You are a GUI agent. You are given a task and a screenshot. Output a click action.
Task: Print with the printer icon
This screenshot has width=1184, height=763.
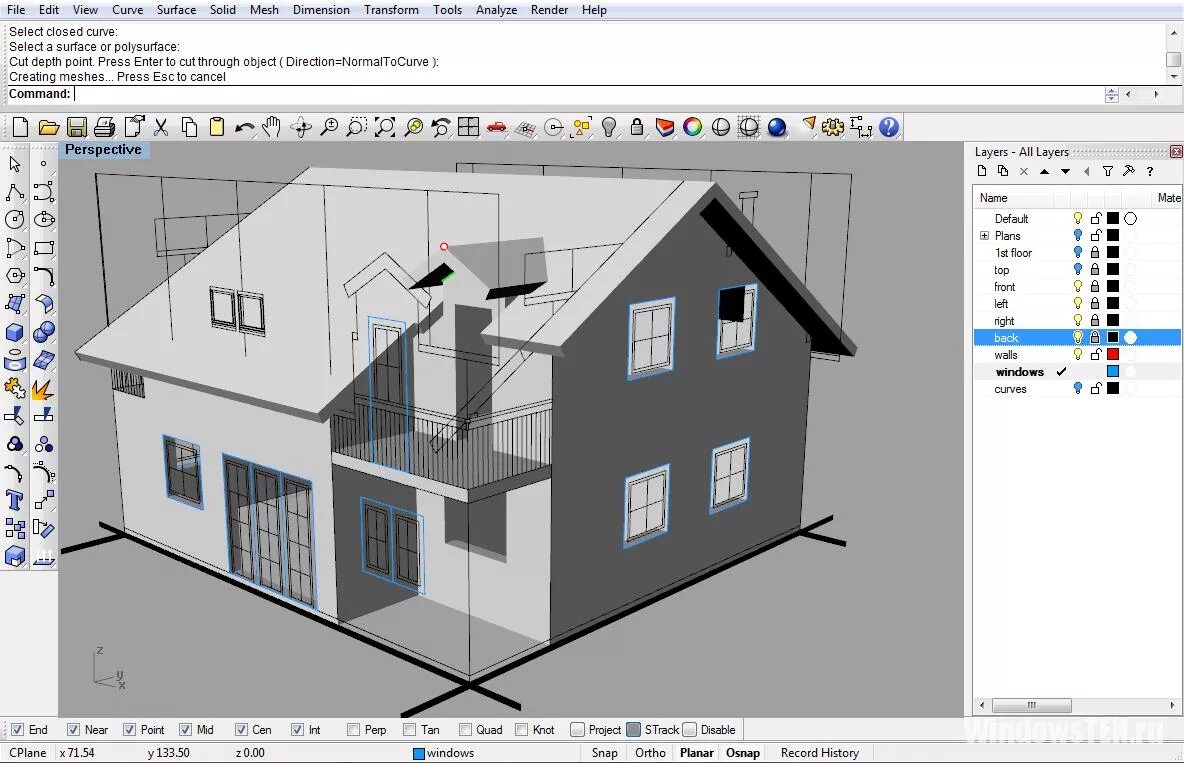point(105,127)
